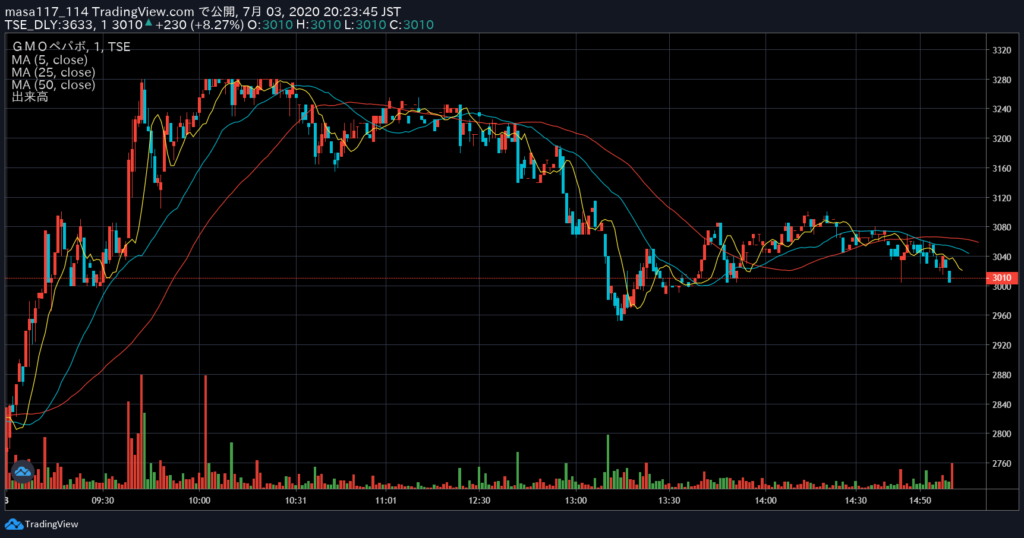The height and width of the screenshot is (538, 1024).
Task: Select the MA (50, close) legend label
Action: tap(54, 84)
